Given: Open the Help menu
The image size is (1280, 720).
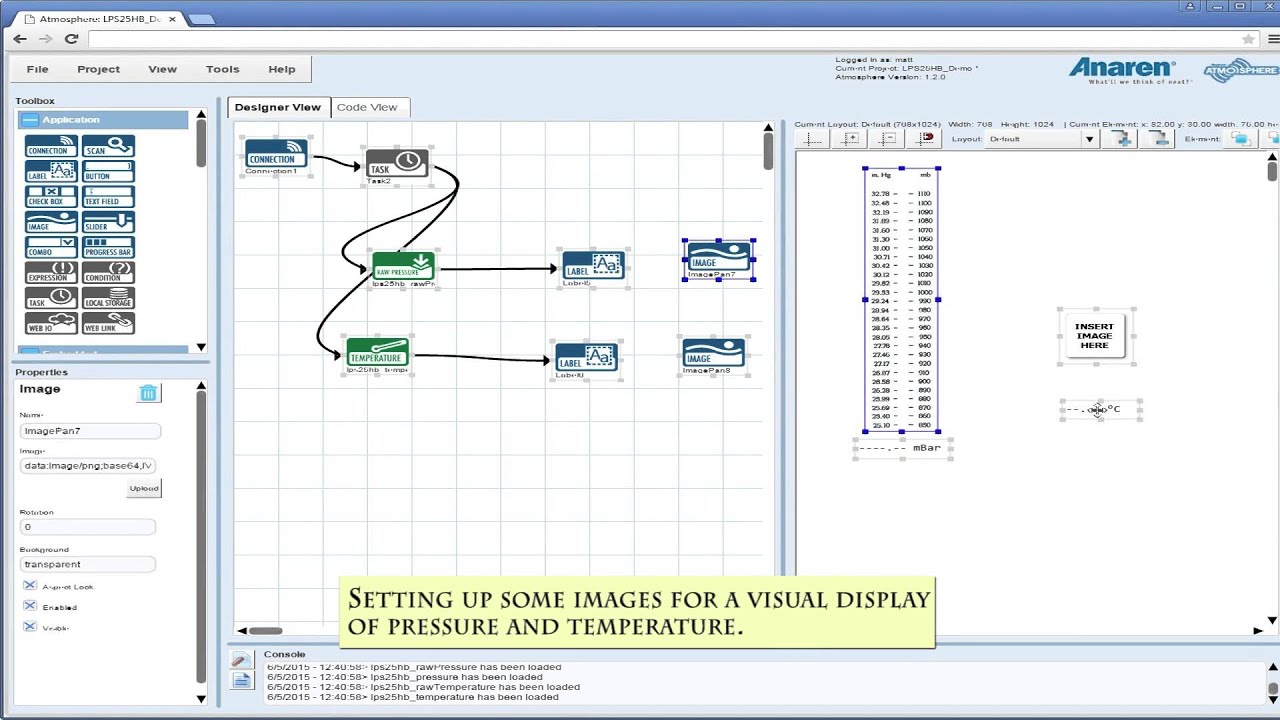Looking at the screenshot, I should [x=281, y=69].
